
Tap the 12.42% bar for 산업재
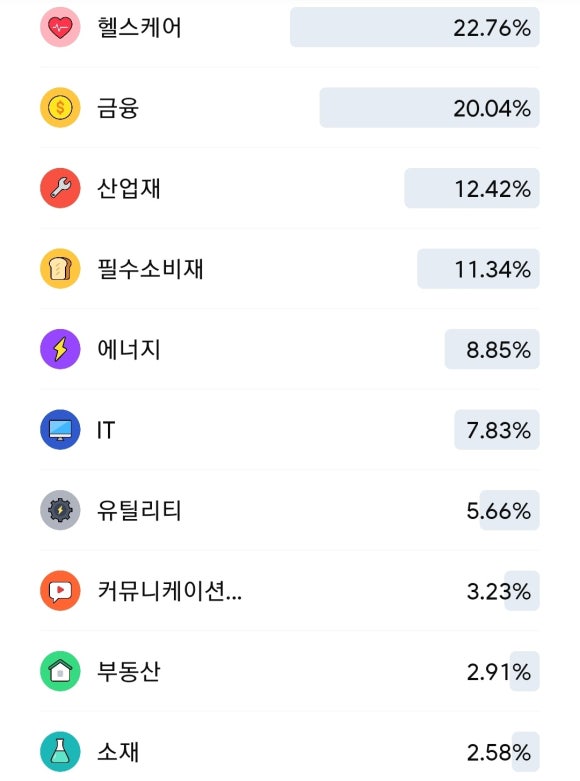coord(472,188)
